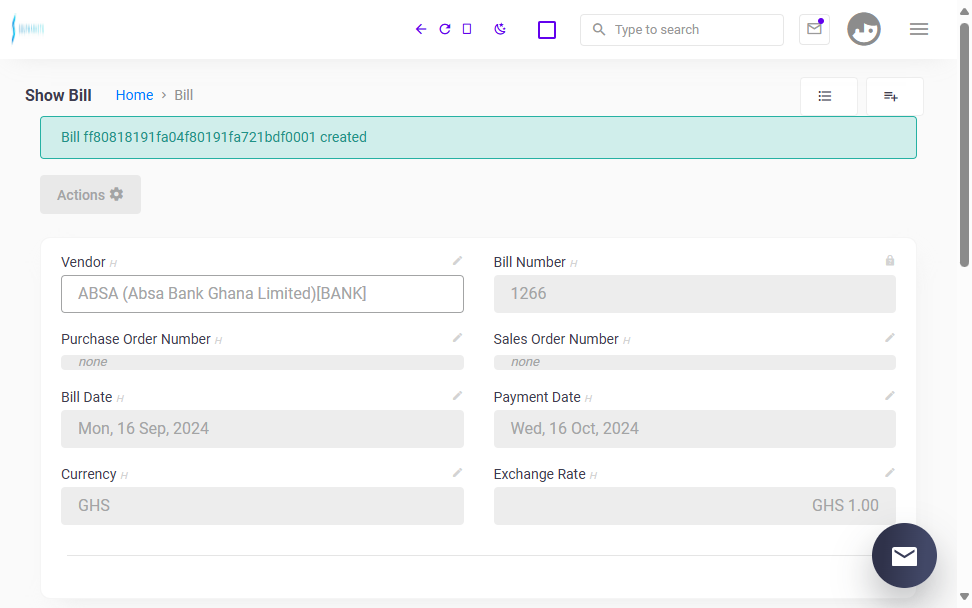Click the refresh icon in header
This screenshot has width=972, height=608.
(444, 29)
